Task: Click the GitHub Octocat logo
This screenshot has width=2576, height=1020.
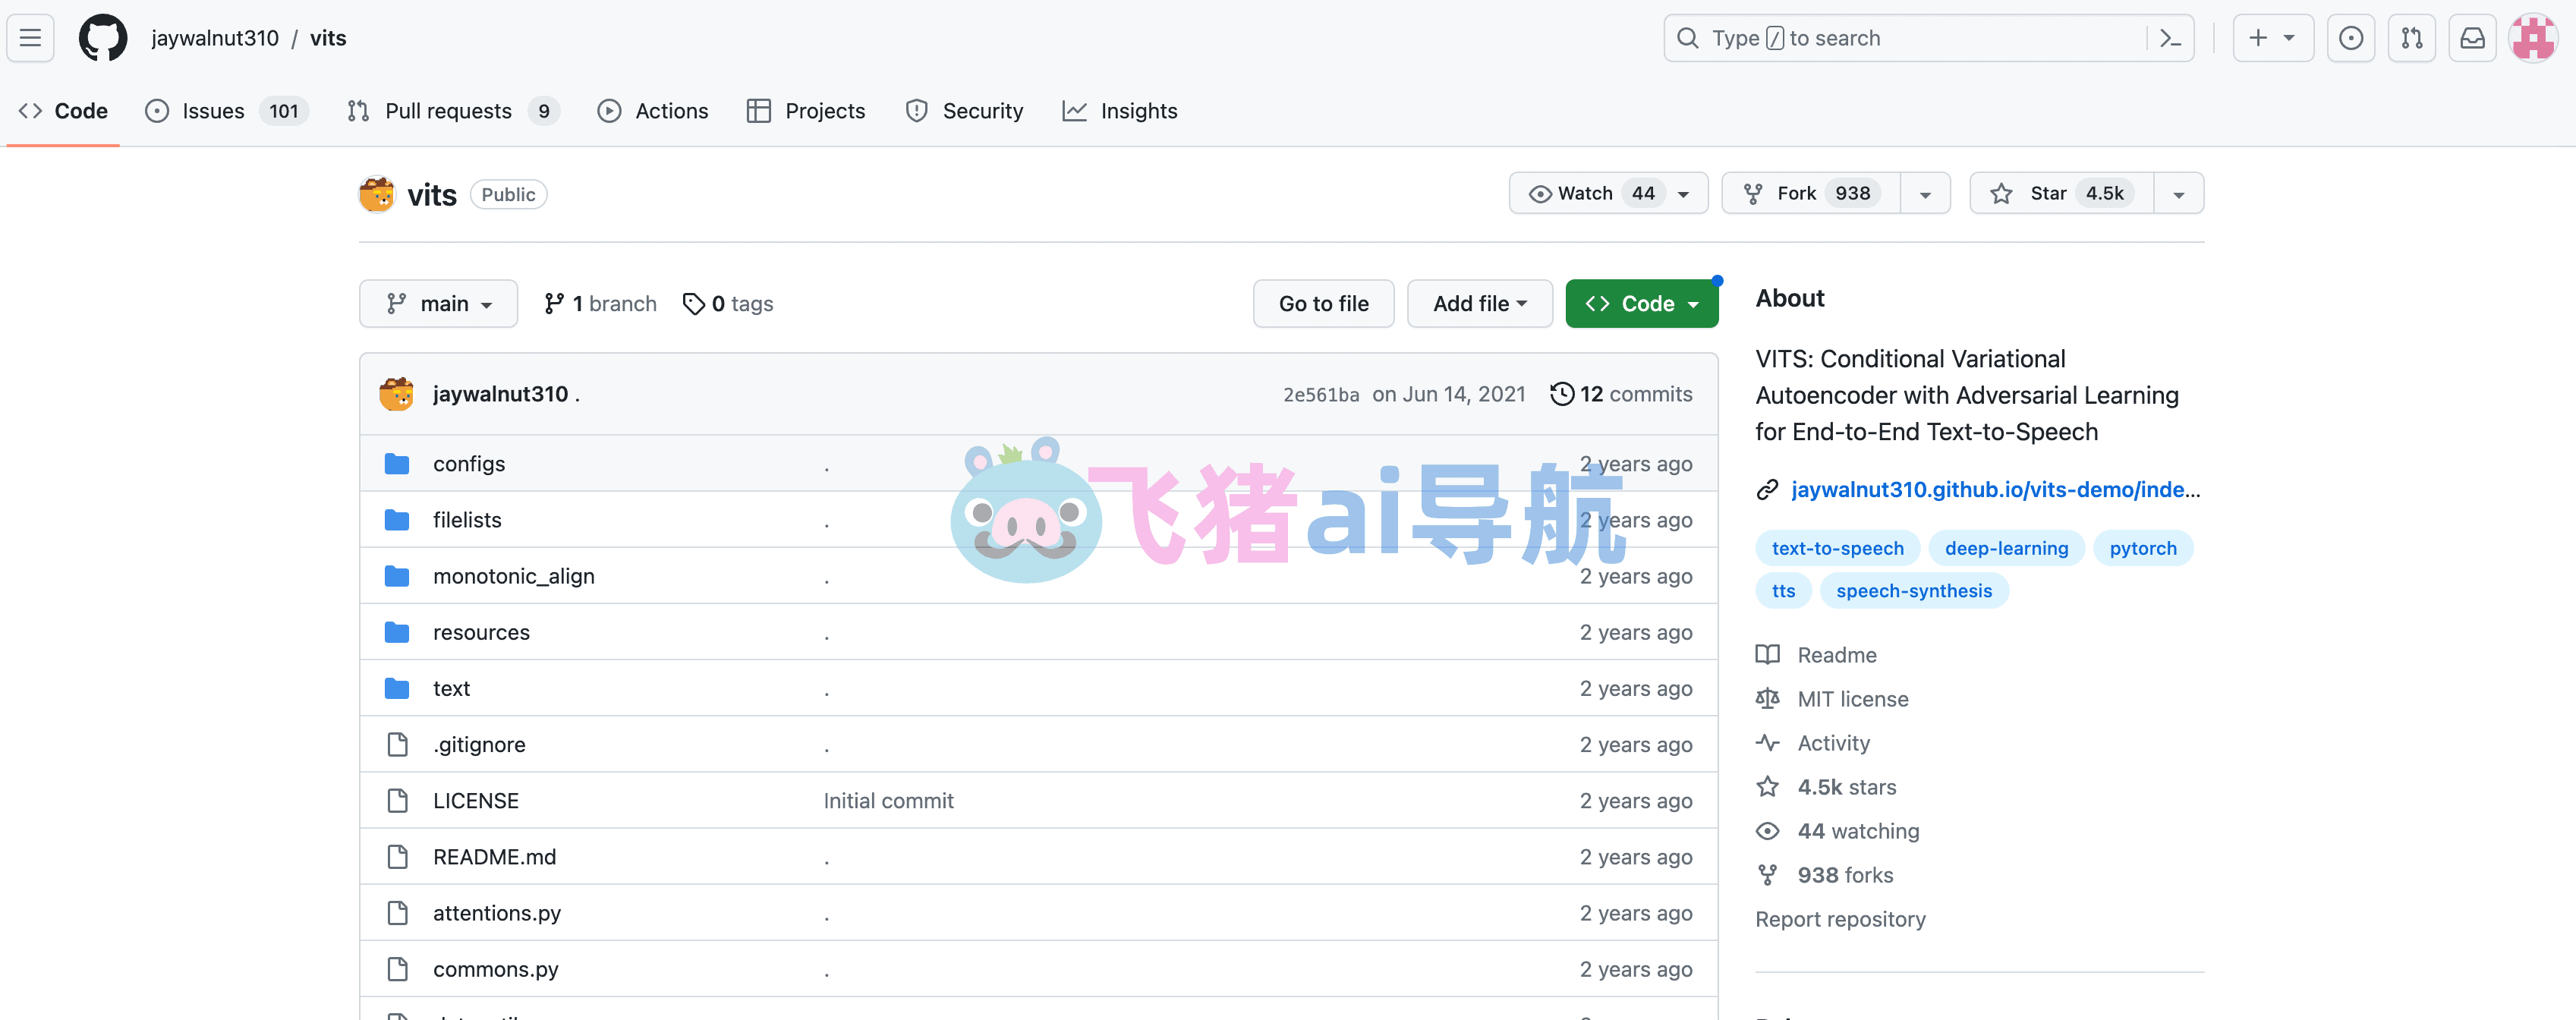Action: (103, 38)
